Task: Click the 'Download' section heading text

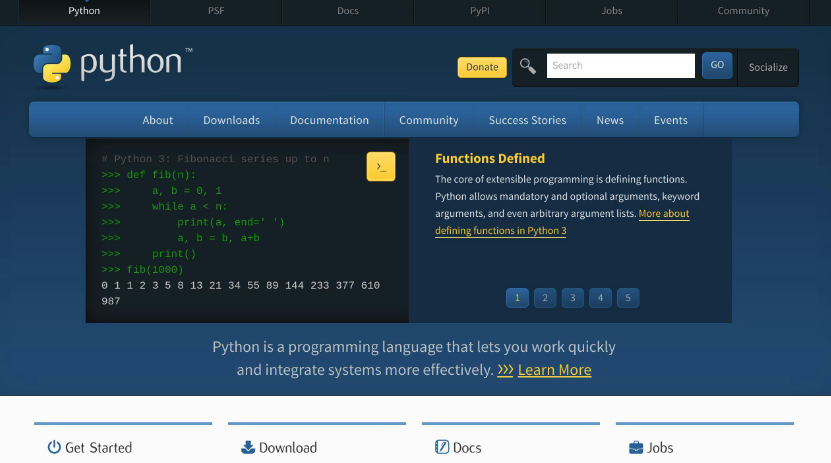Action: [x=288, y=448]
